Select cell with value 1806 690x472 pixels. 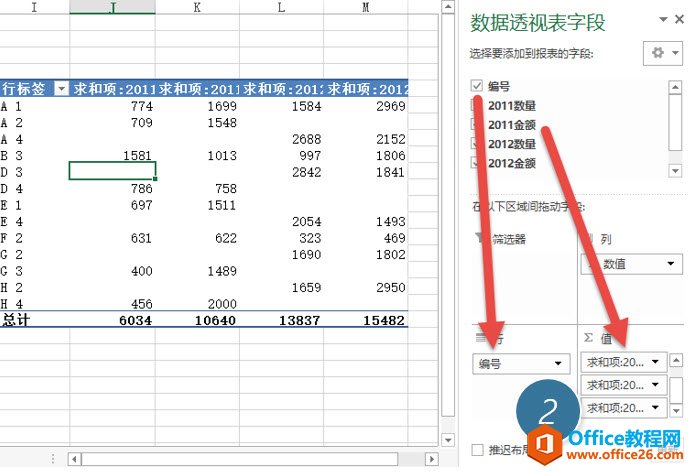tap(366, 155)
